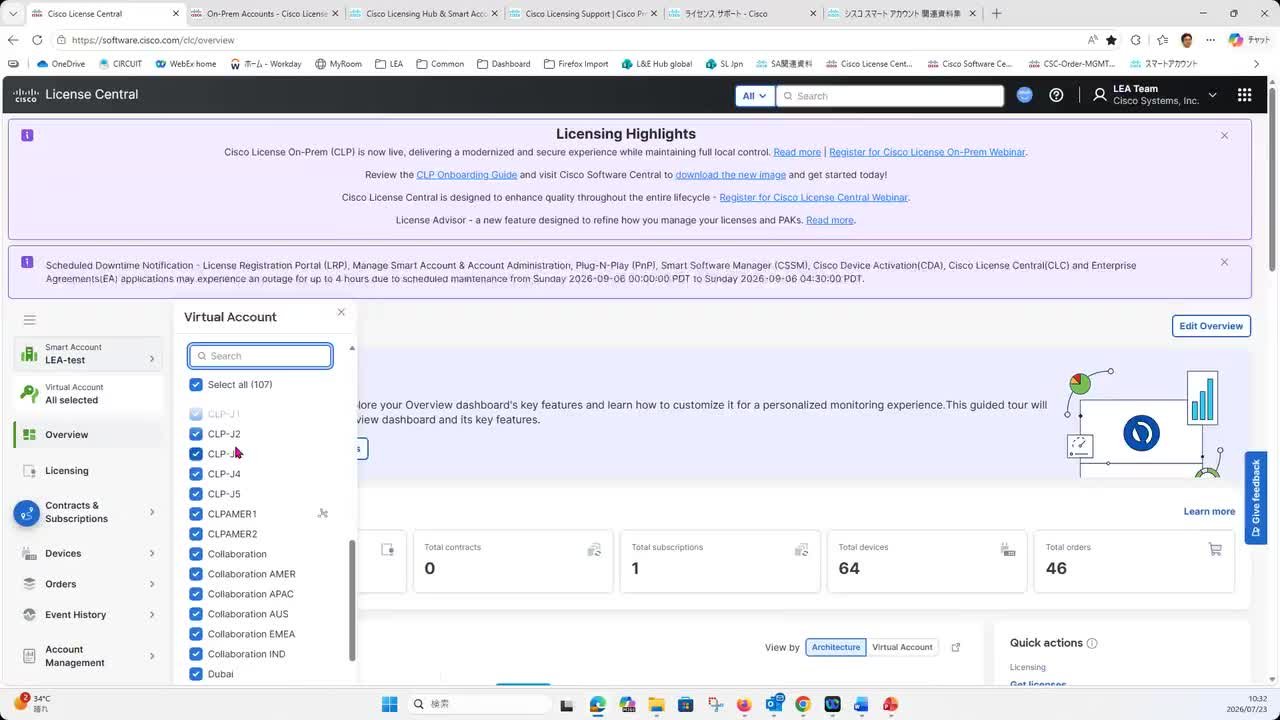Click the Quick actions info icon
The height and width of the screenshot is (720, 1280).
[1092, 643]
